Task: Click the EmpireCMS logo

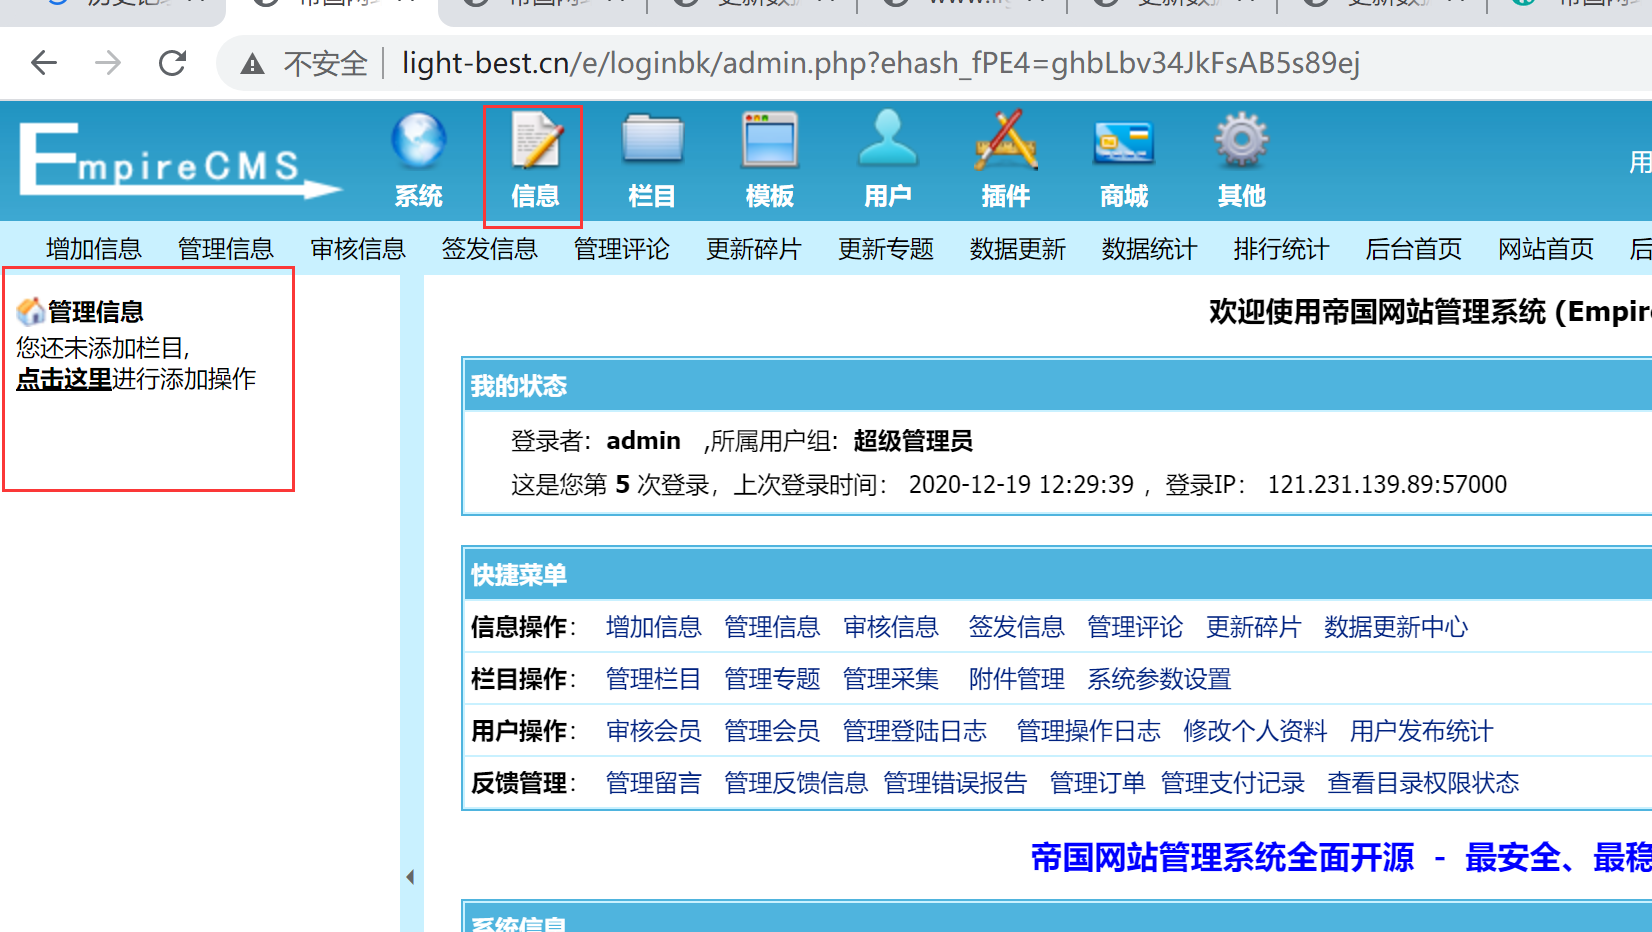Action: [178, 162]
